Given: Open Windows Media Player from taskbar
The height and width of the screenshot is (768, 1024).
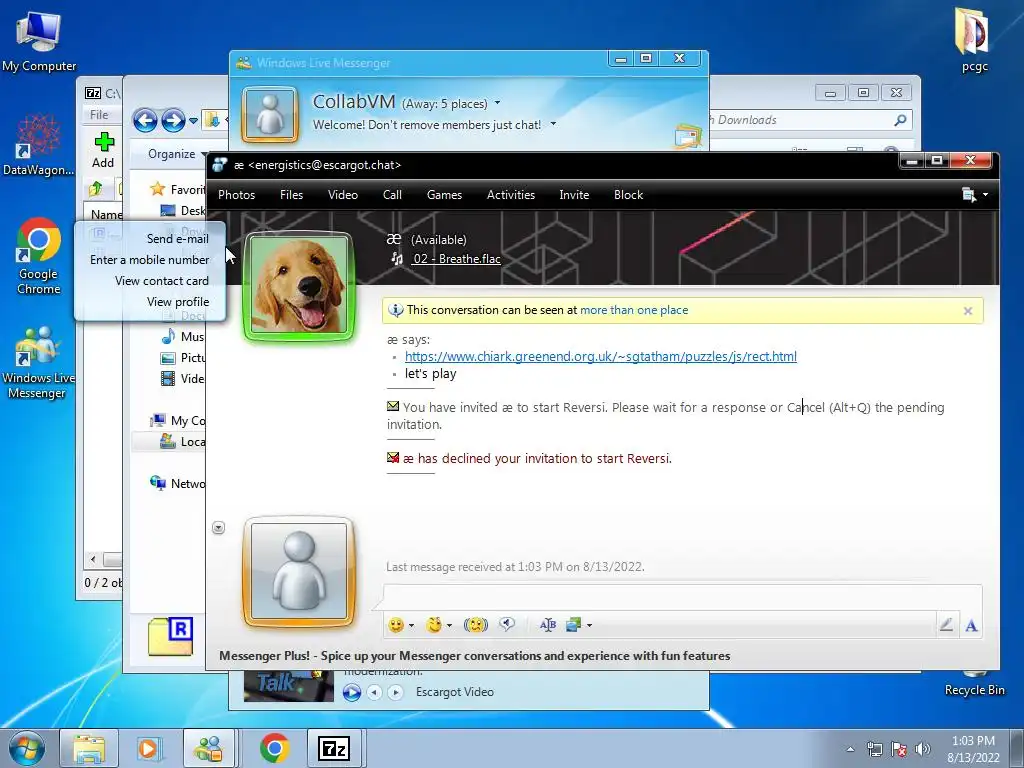Looking at the screenshot, I should tap(148, 748).
